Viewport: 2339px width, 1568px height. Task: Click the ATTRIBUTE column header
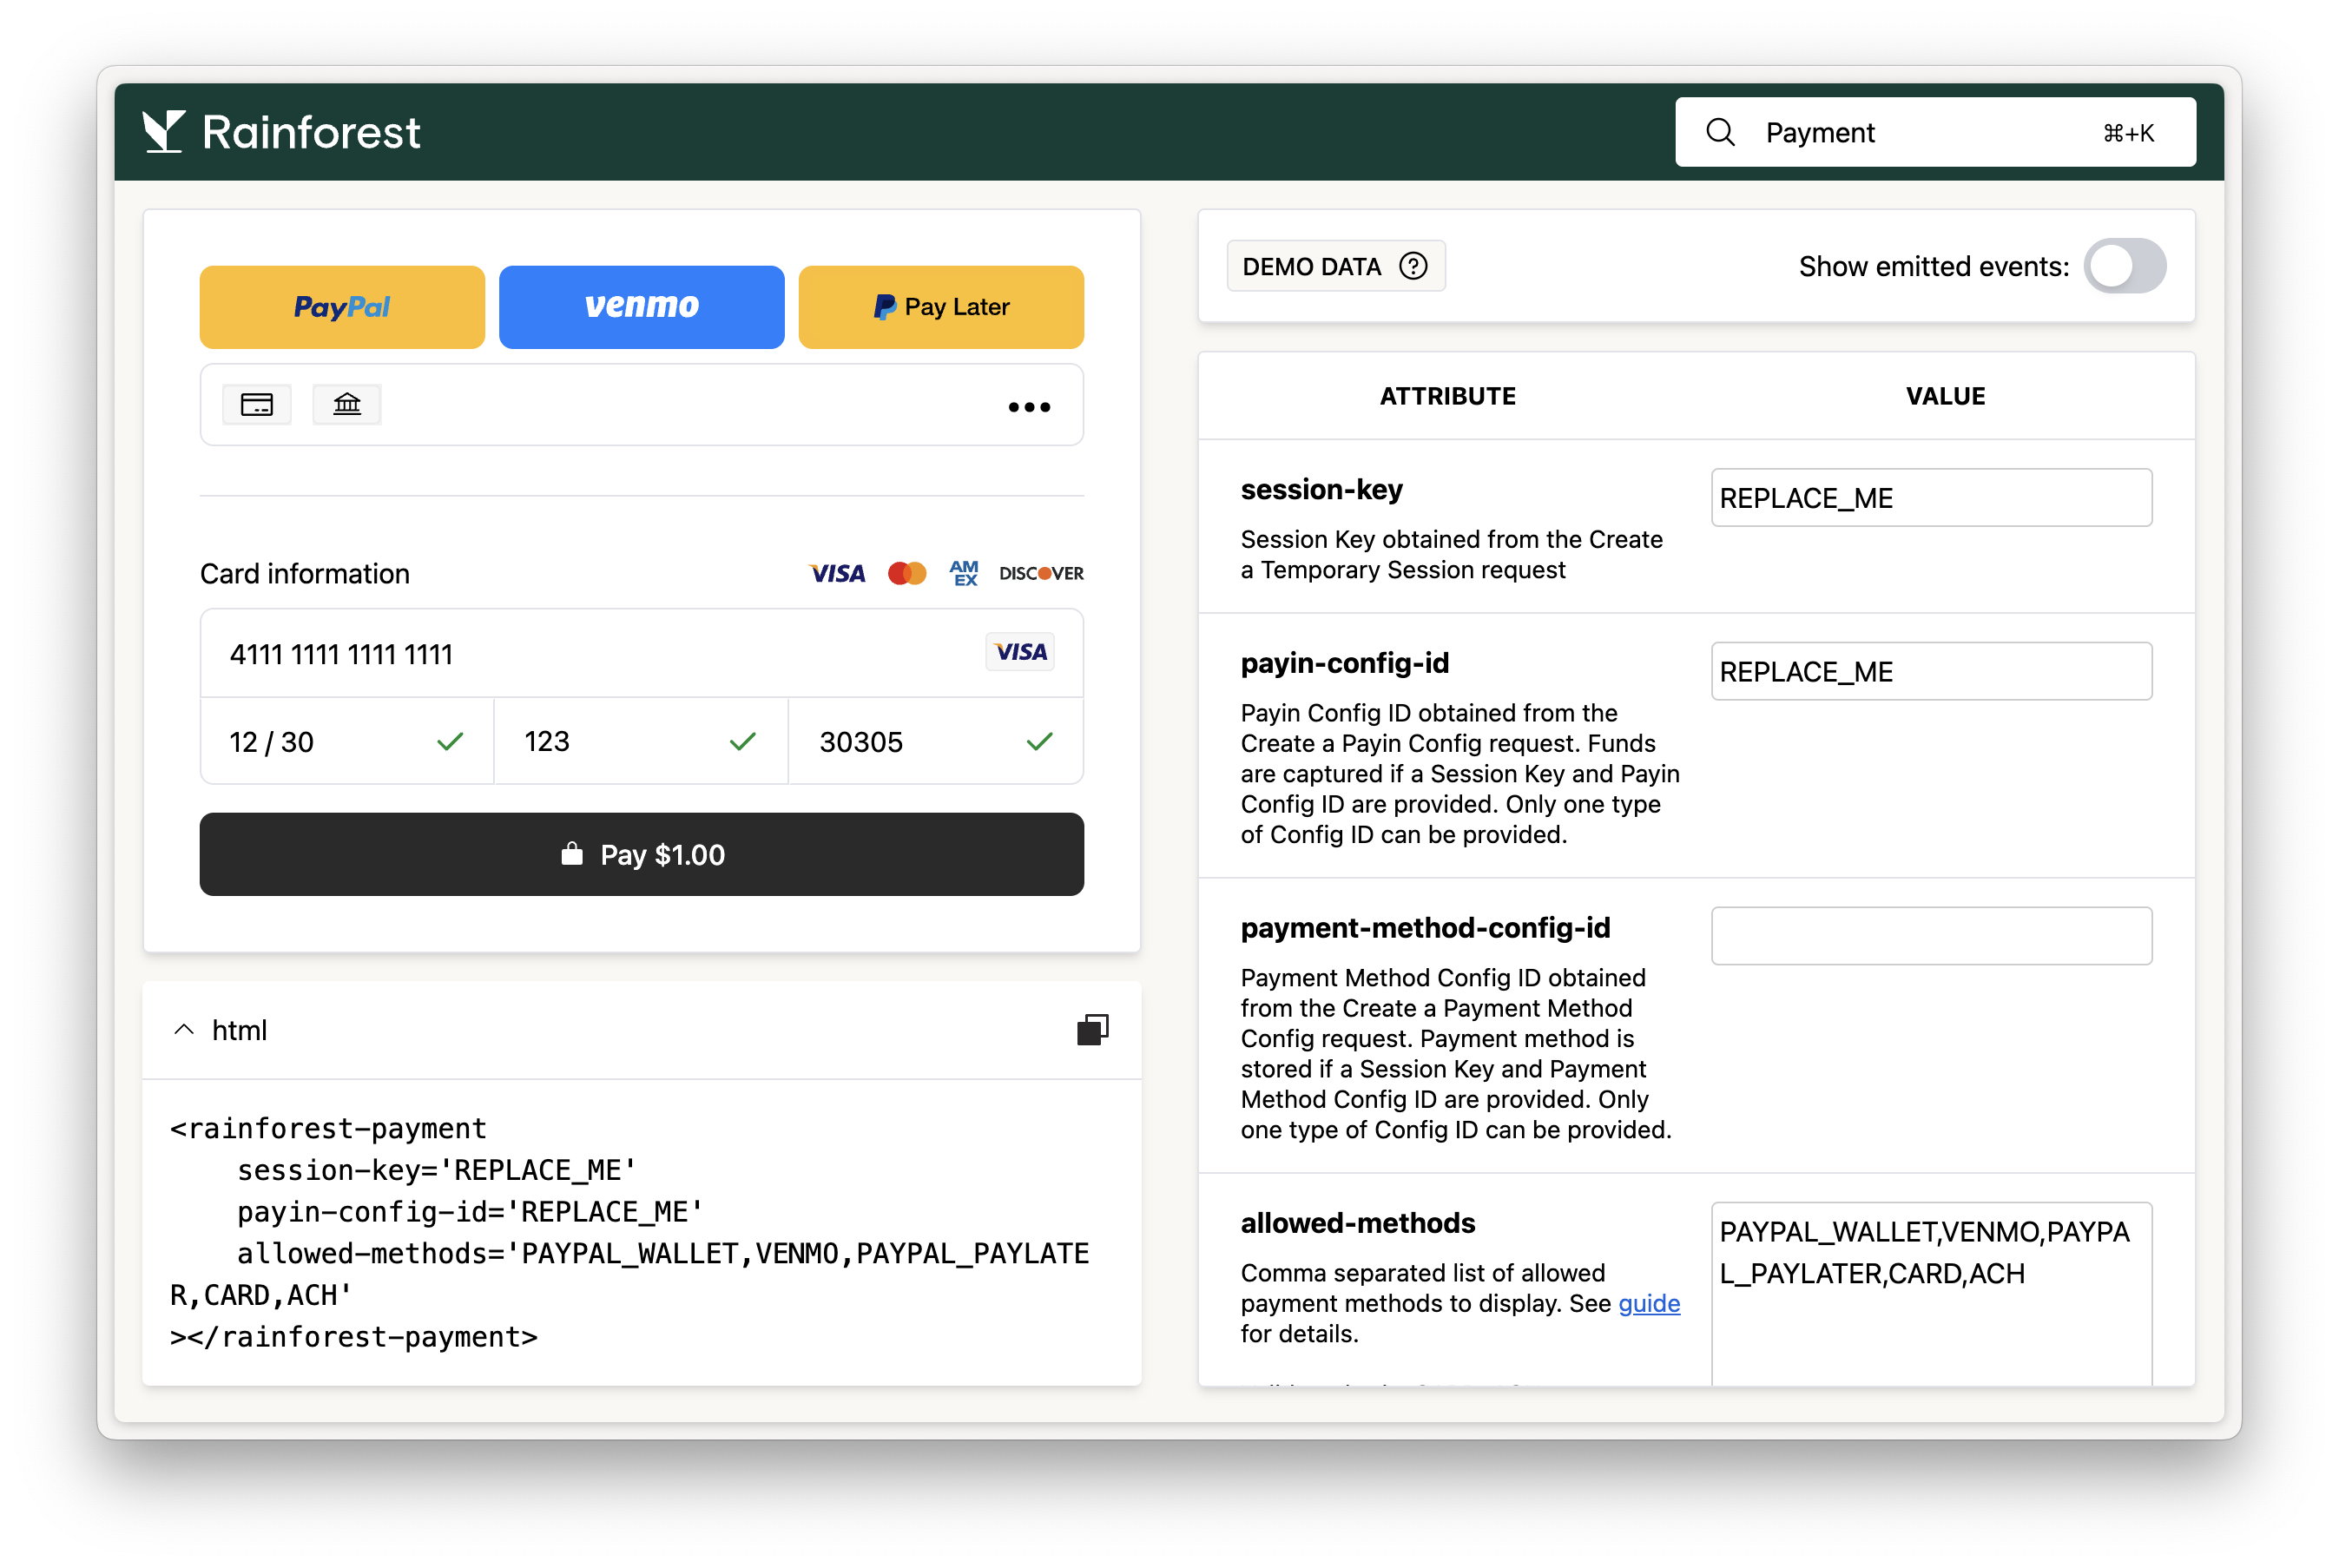click(1447, 396)
